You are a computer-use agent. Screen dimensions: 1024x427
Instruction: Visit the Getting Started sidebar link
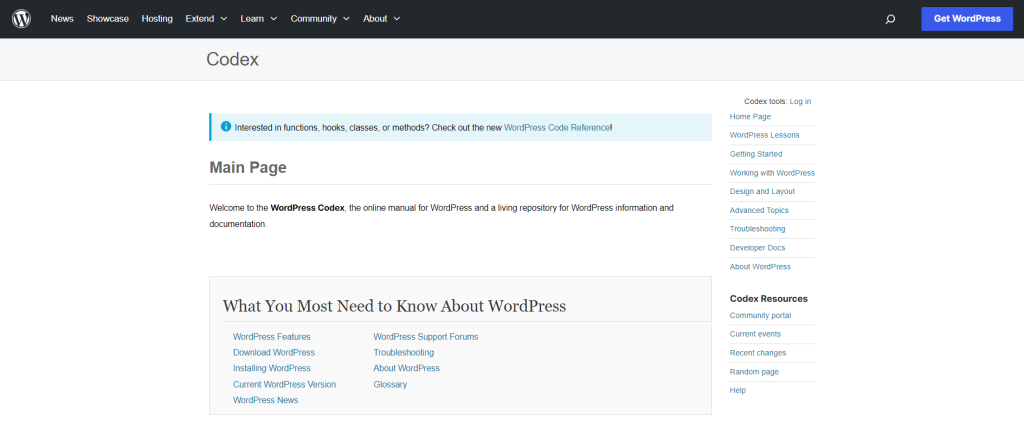click(x=756, y=154)
